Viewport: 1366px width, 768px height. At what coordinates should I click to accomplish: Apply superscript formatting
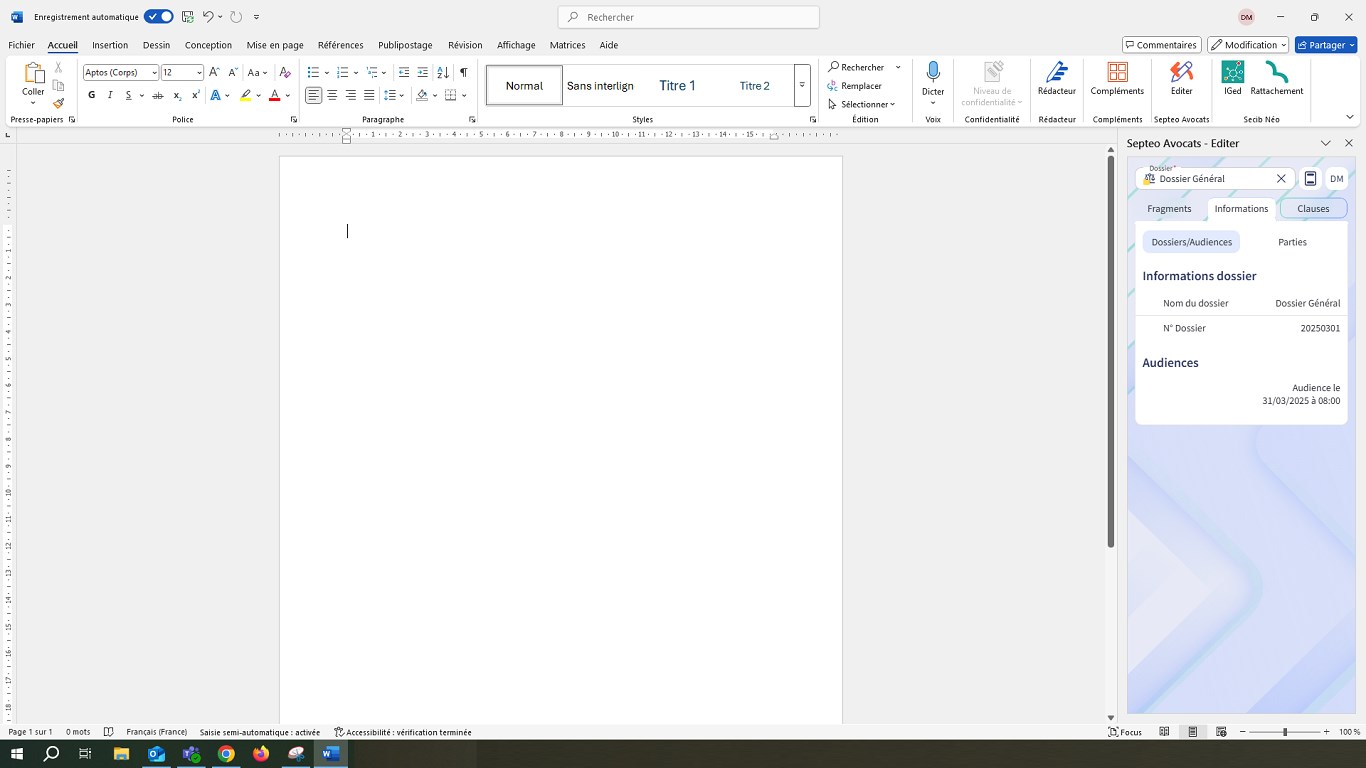[x=196, y=95]
